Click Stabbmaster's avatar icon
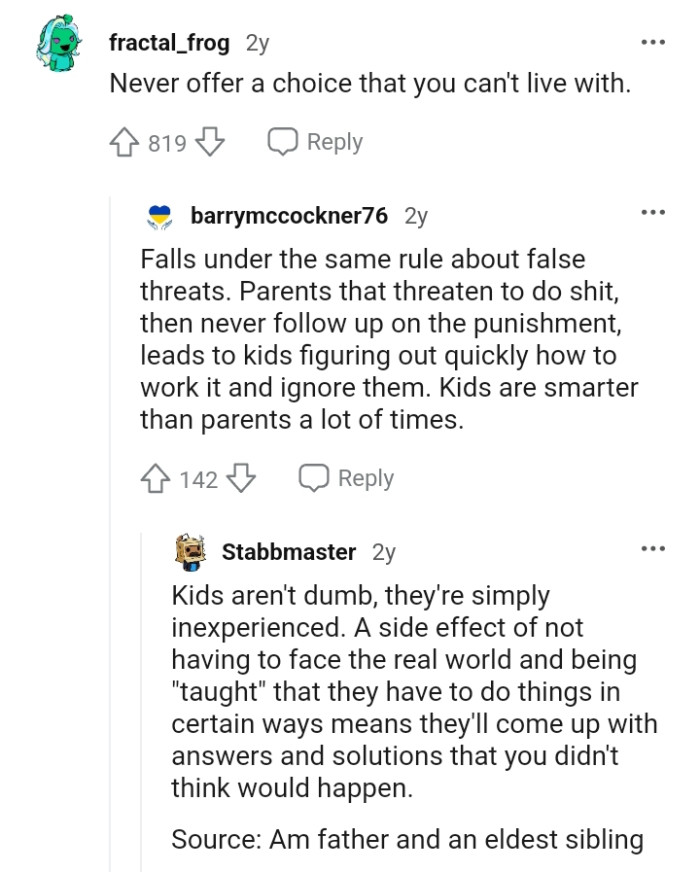The width and height of the screenshot is (700, 872). pos(189,551)
